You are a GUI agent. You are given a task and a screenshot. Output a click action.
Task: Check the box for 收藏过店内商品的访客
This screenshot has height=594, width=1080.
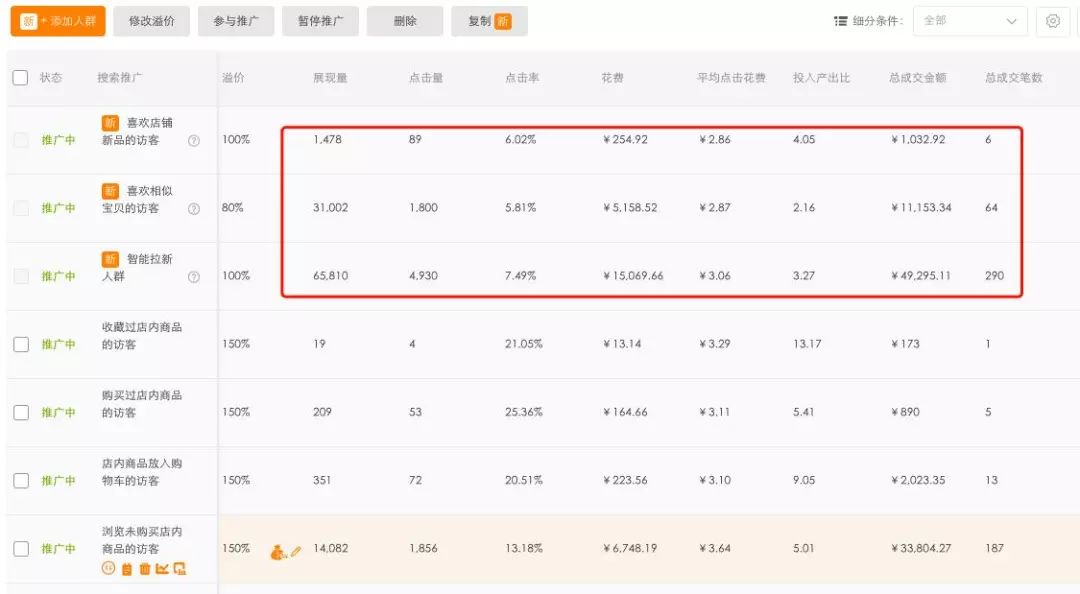click(x=21, y=345)
